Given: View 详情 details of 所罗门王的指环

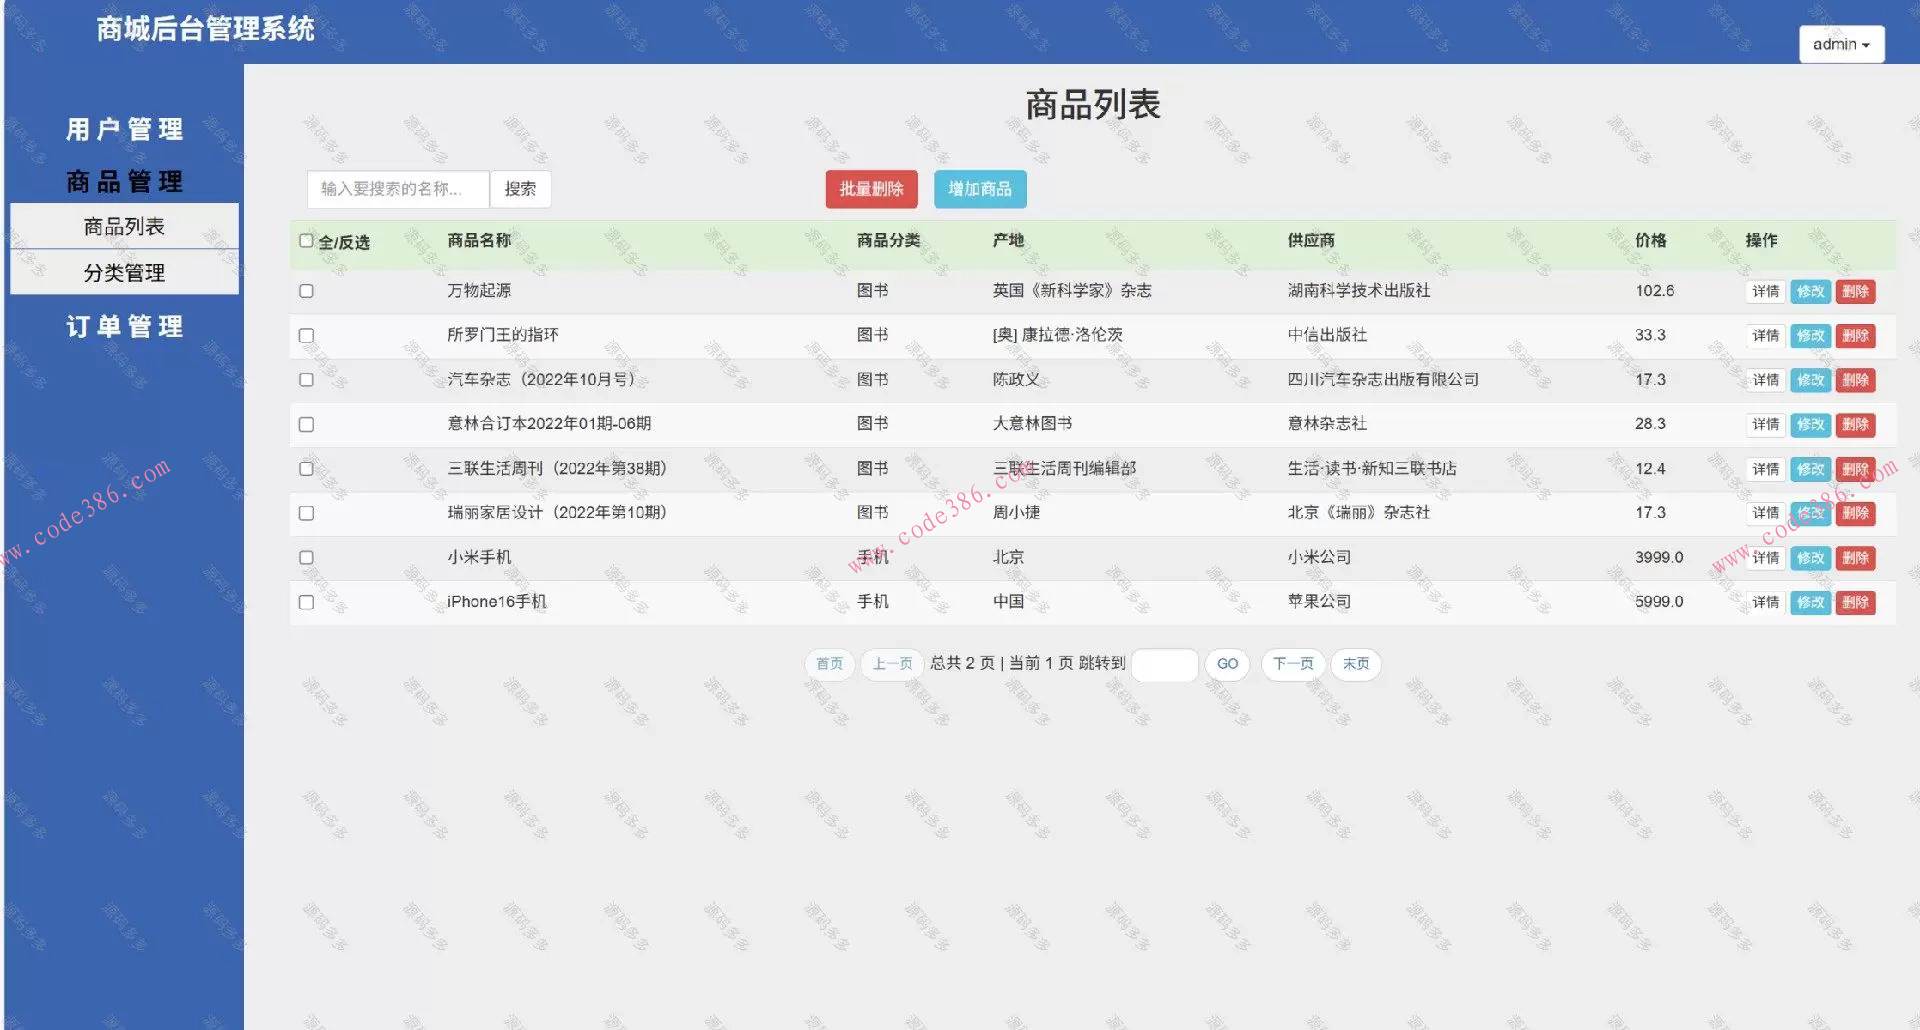Looking at the screenshot, I should point(1764,335).
